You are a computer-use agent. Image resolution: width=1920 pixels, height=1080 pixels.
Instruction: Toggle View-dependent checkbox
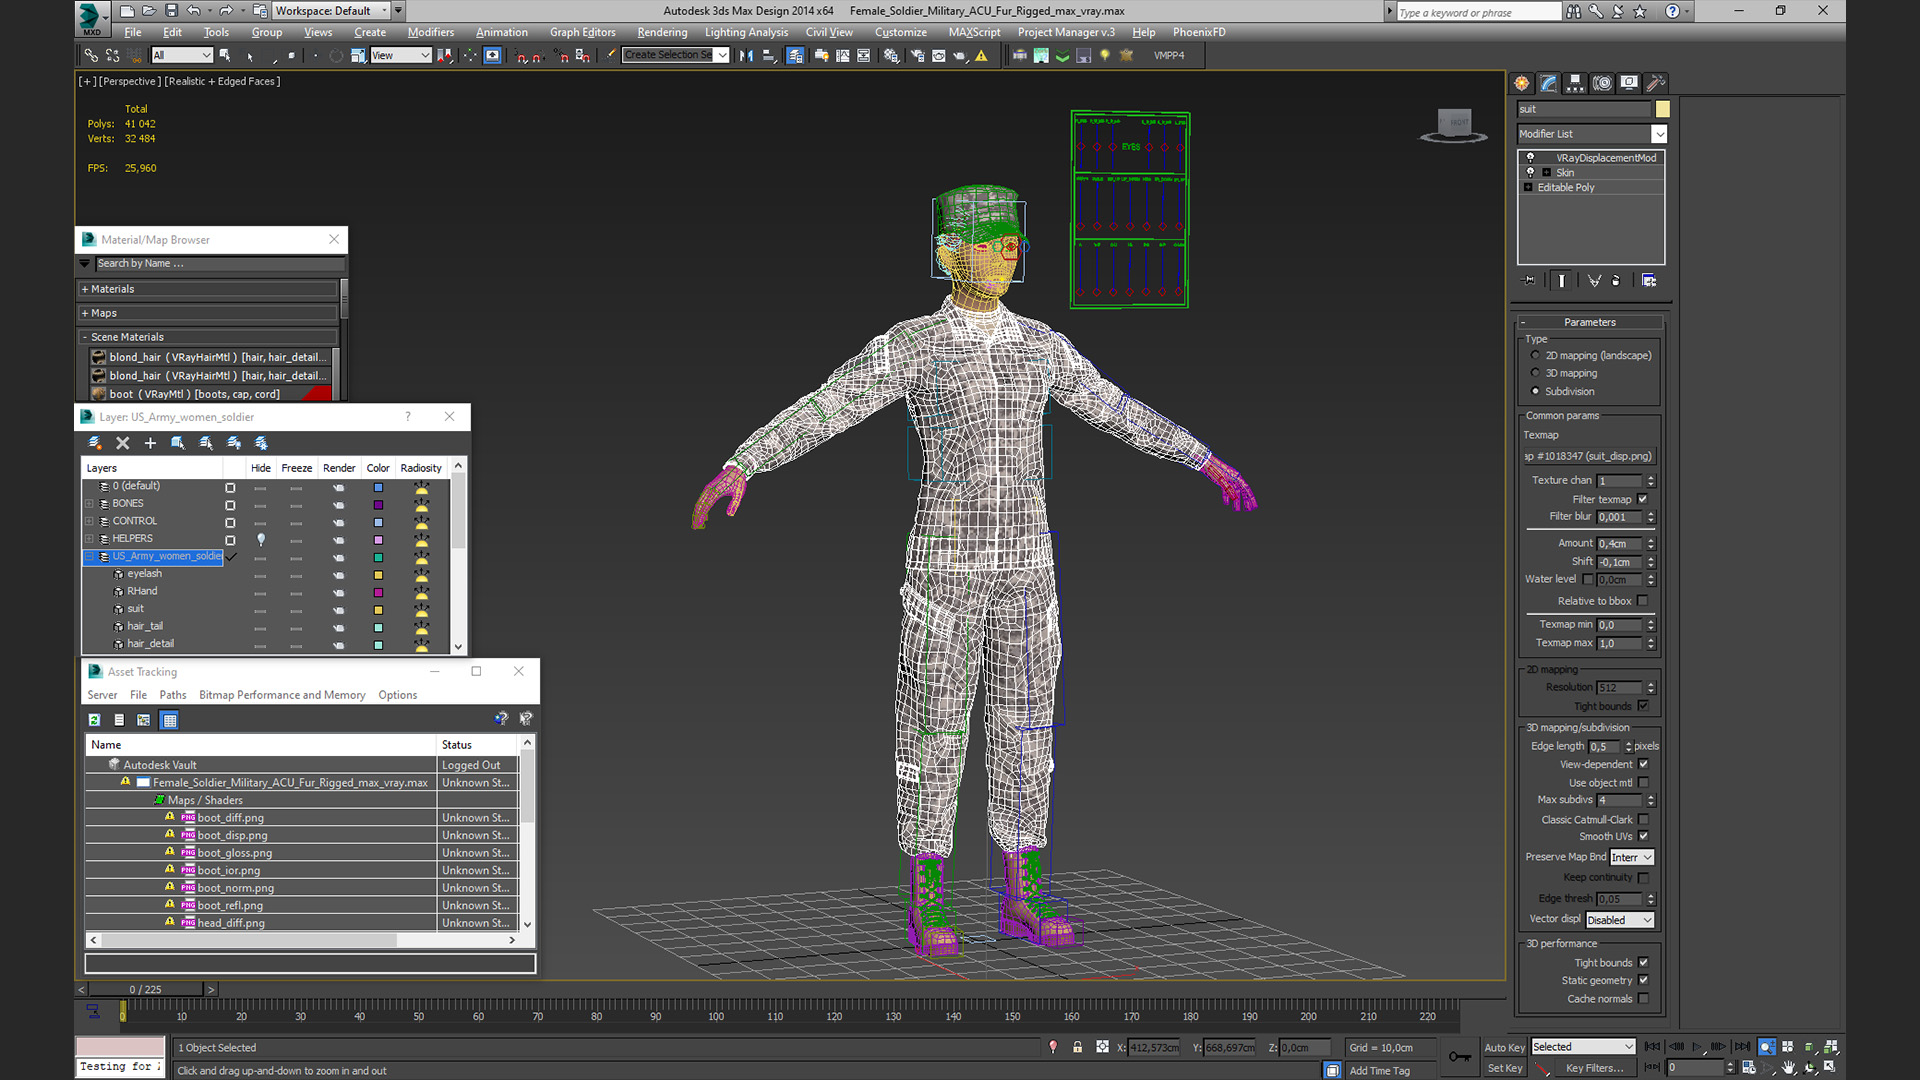pos(1643,764)
